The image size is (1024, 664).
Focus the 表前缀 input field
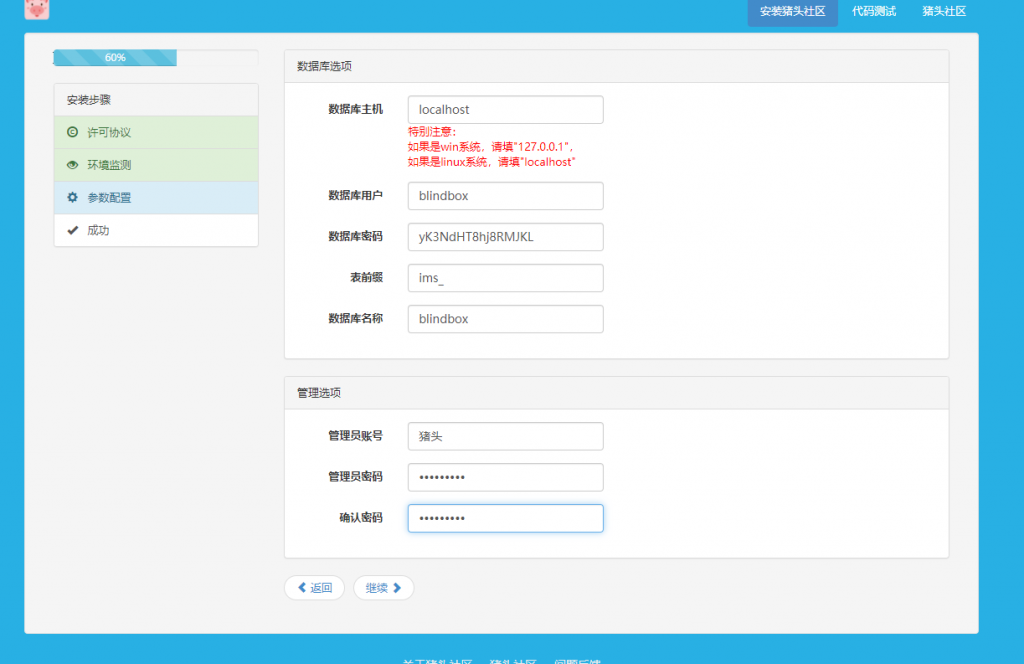pos(505,278)
